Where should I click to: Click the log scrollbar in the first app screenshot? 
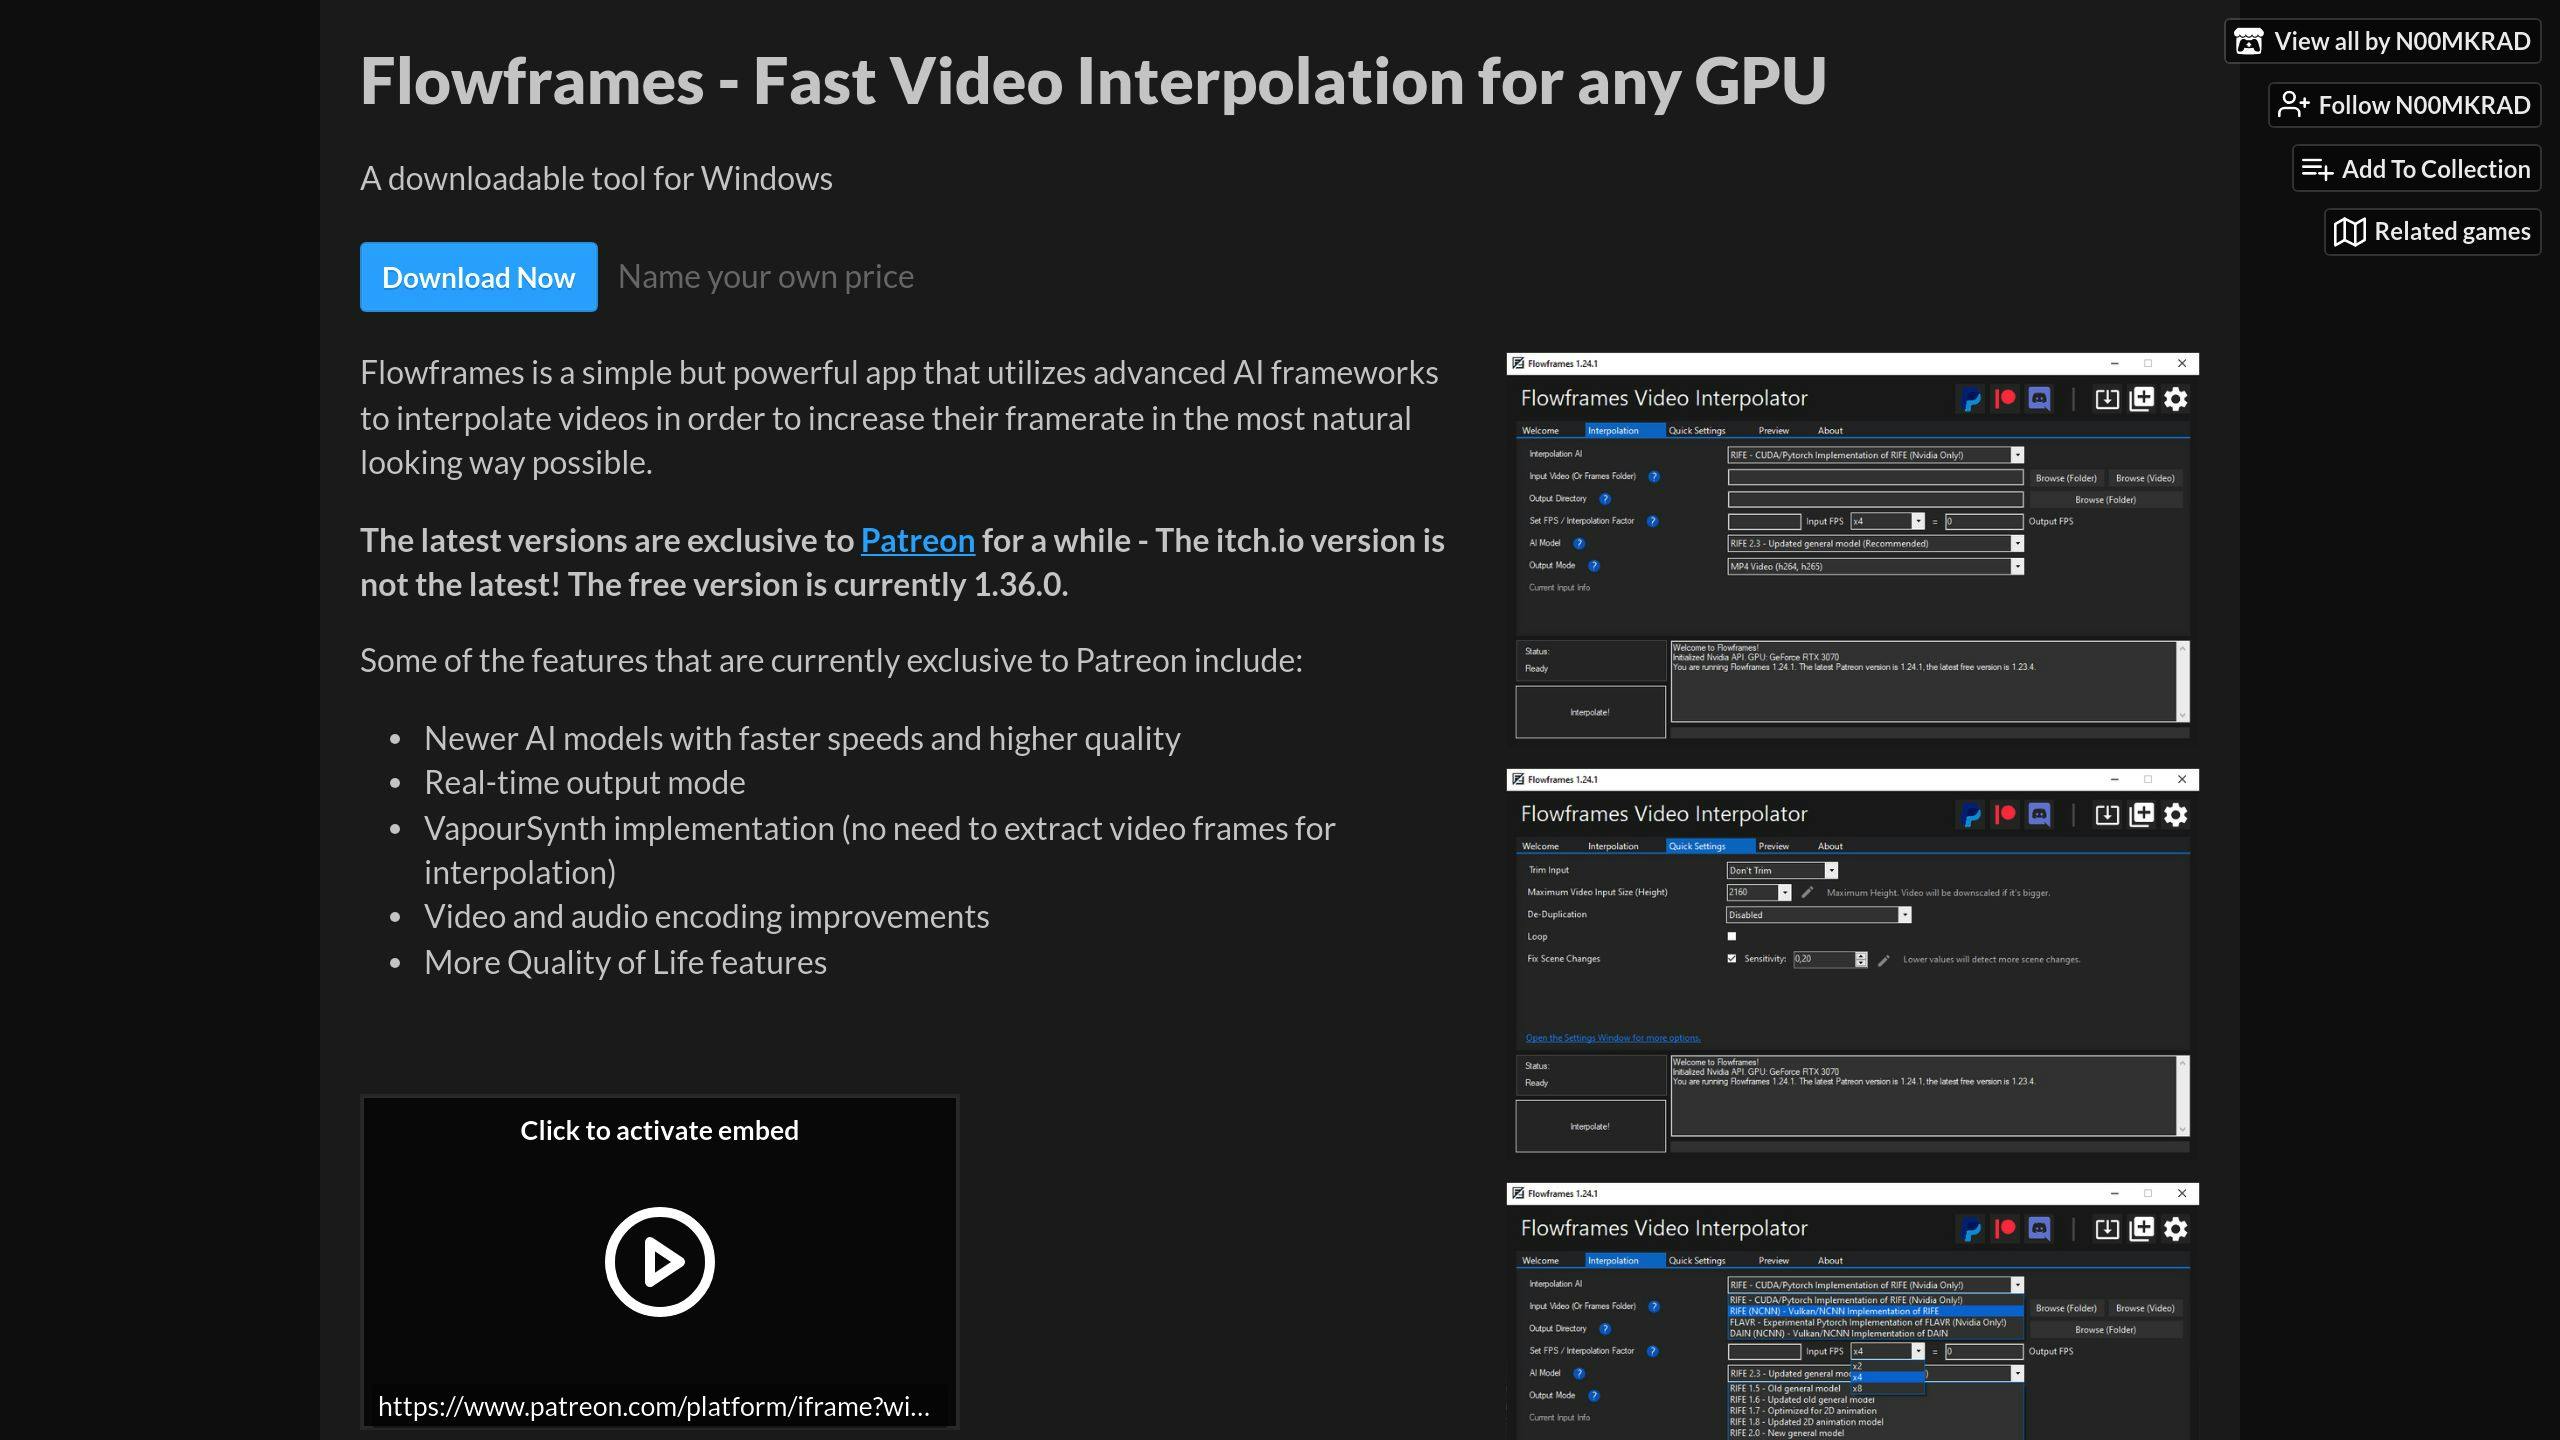[2183, 681]
